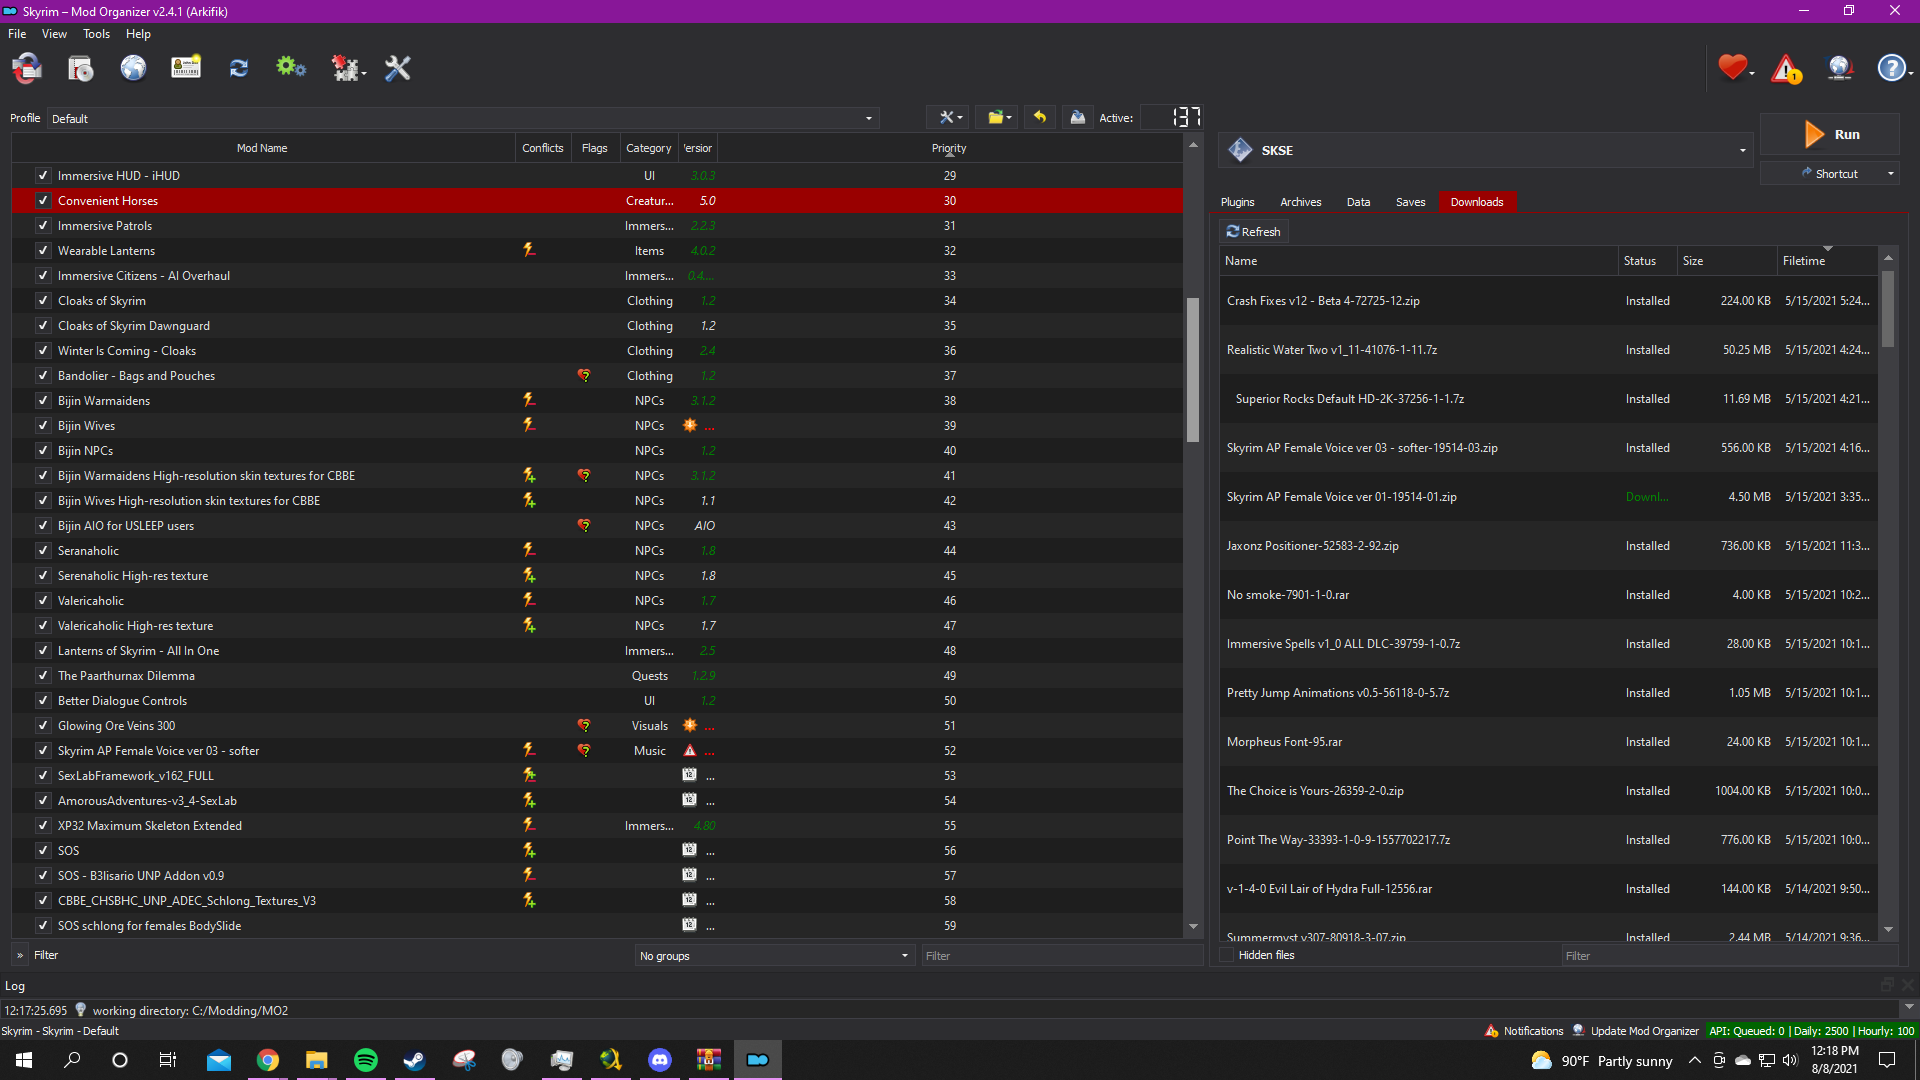Image resolution: width=1920 pixels, height=1080 pixels.
Task: Disable the Bijin NPCs mod checkbox
Action: point(43,450)
